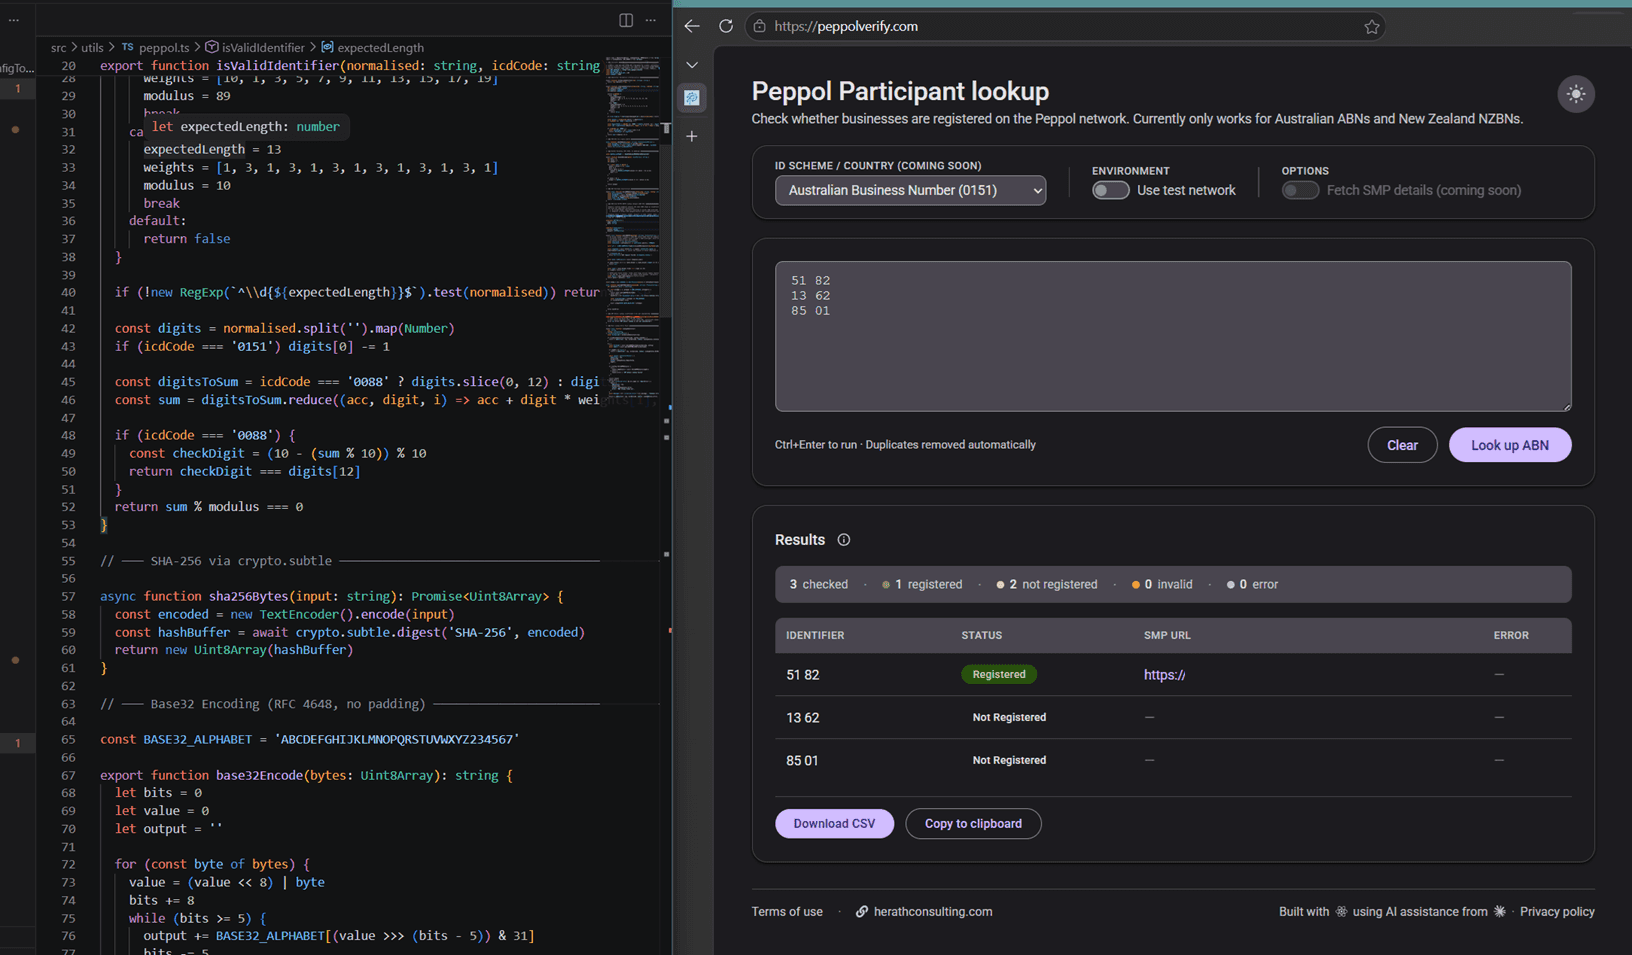Click the 'Download CSV' button

point(834,823)
